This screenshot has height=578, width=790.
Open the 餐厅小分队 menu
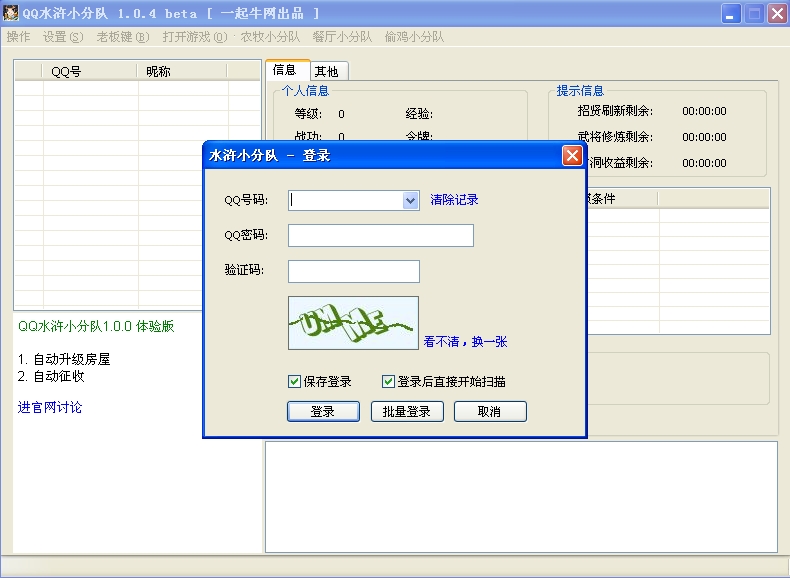click(x=342, y=37)
